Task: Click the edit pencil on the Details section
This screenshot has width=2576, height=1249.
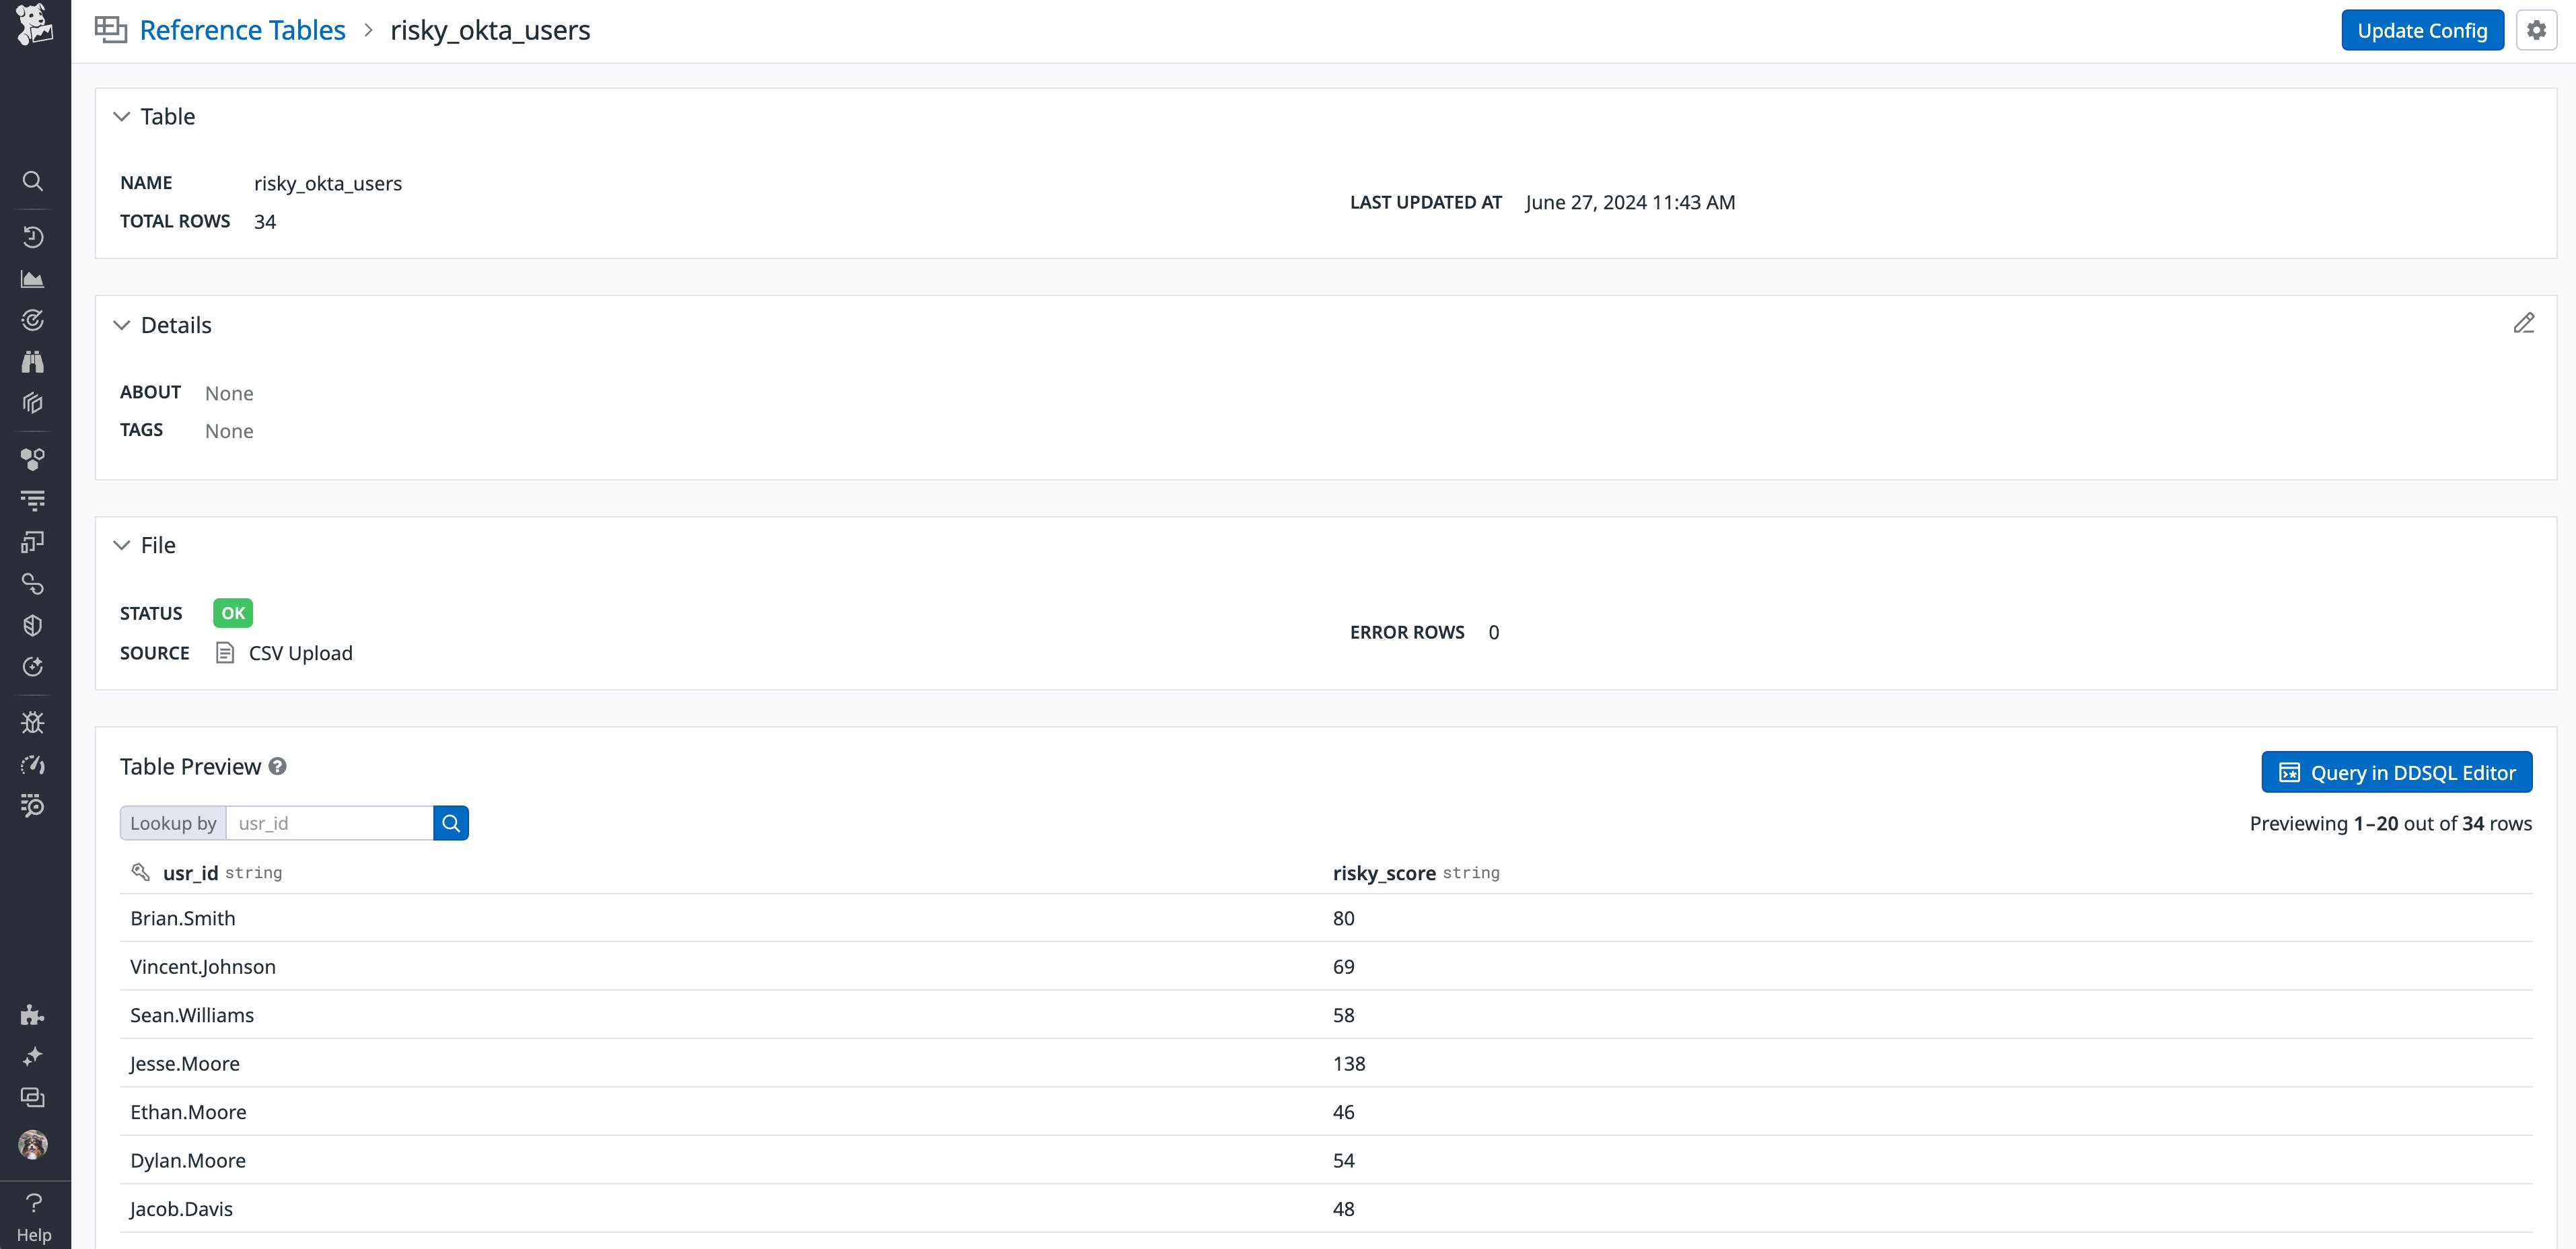Action: tap(2525, 323)
